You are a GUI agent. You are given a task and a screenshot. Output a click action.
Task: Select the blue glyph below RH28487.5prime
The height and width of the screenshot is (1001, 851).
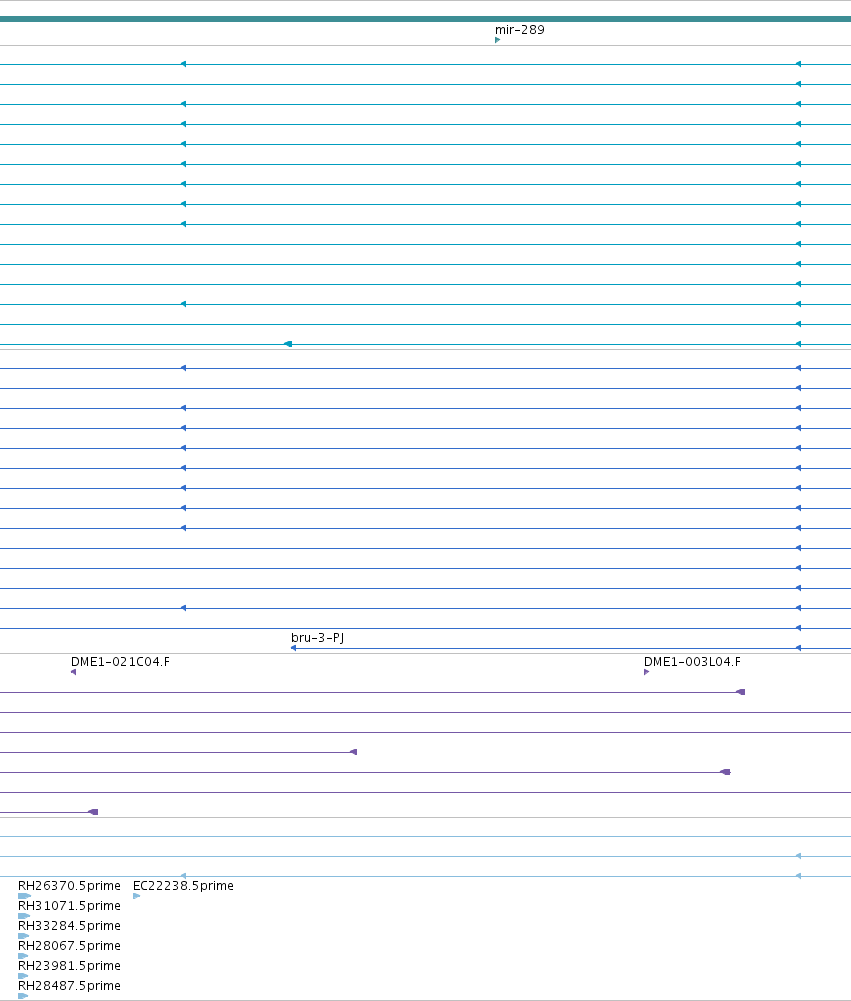[22, 996]
